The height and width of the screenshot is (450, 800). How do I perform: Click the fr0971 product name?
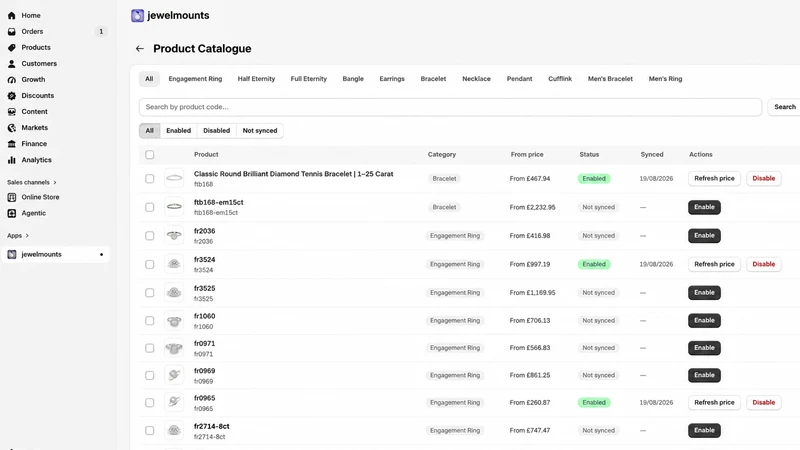click(x=205, y=343)
